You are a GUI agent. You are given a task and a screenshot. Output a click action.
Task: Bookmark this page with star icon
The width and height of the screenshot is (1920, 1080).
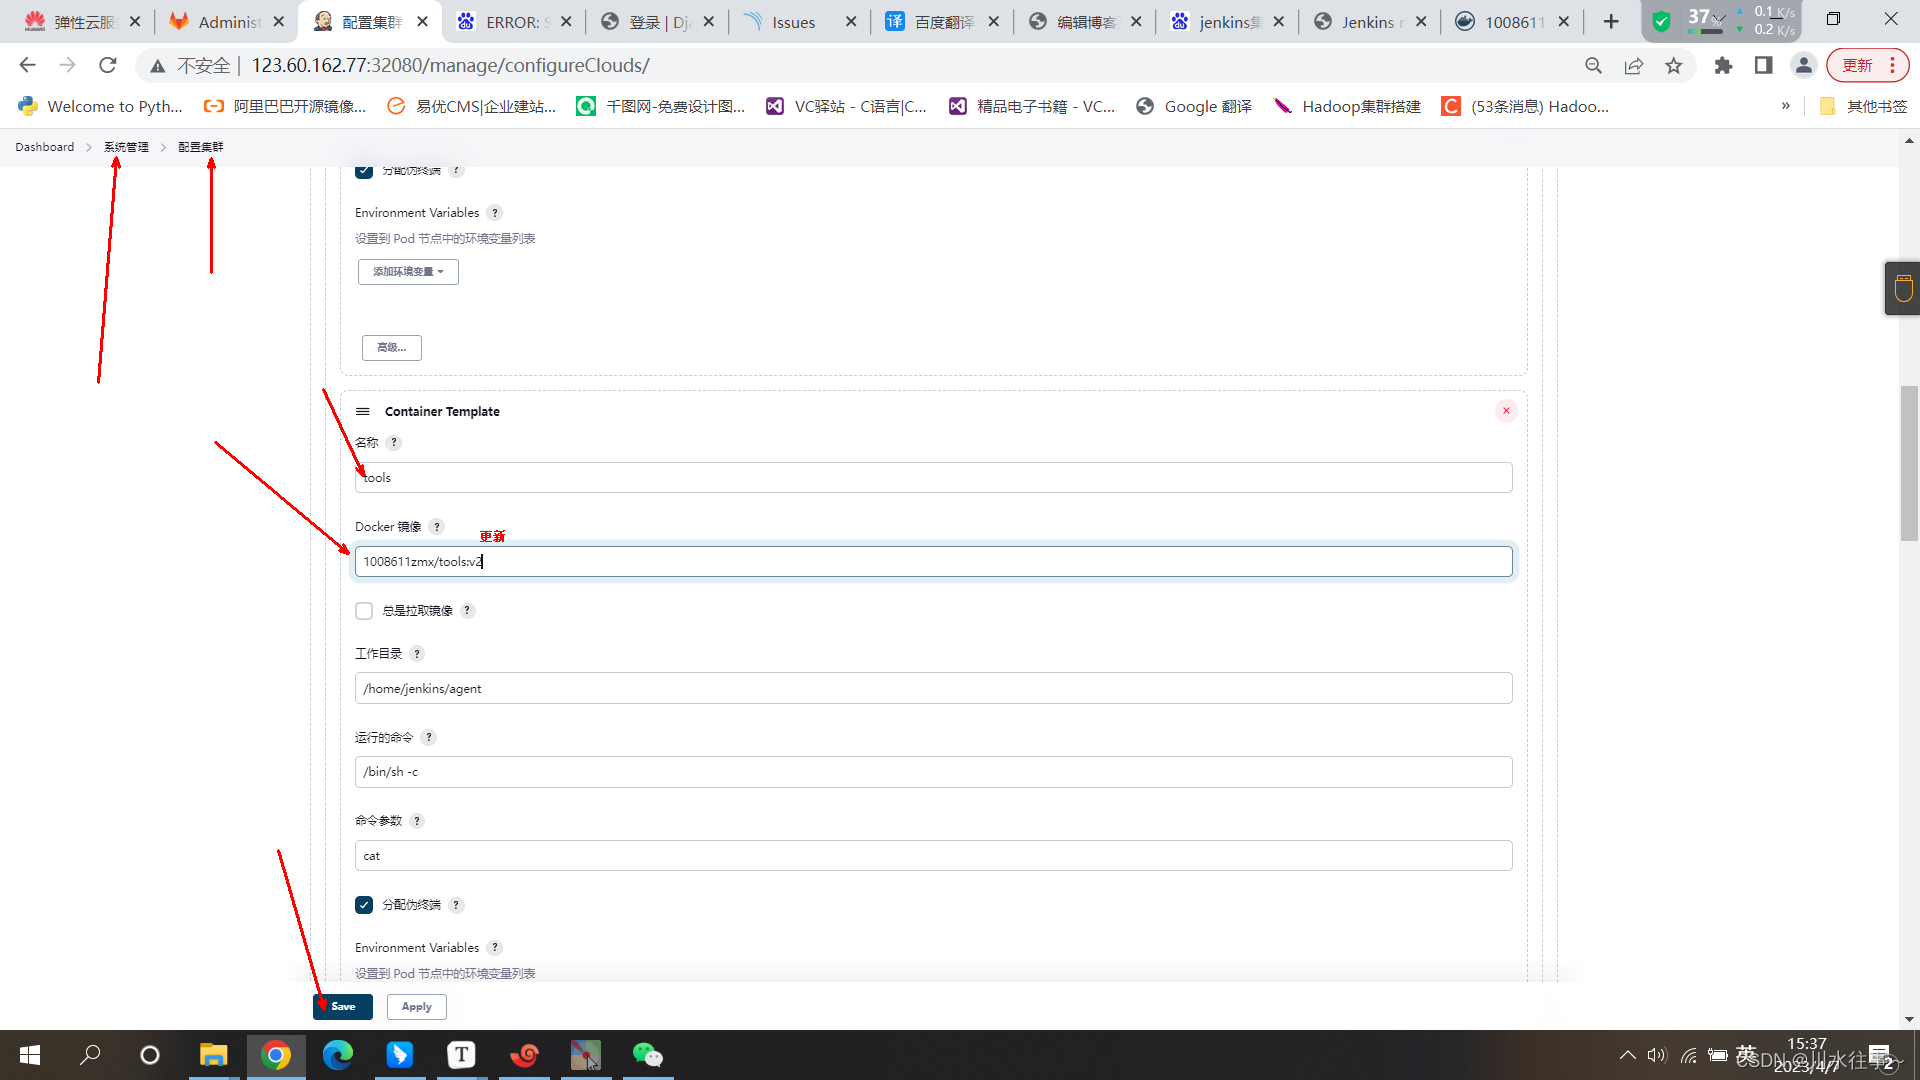tap(1673, 66)
